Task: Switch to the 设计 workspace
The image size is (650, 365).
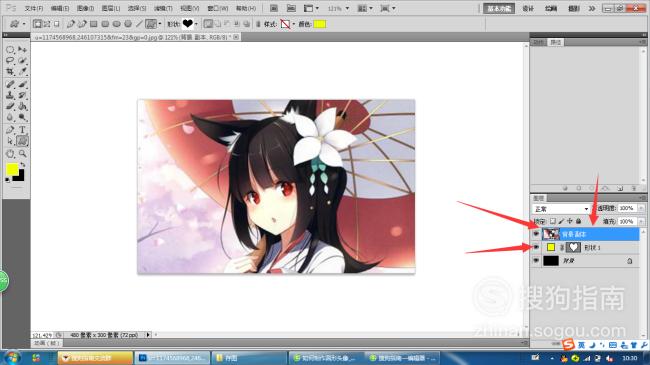Action: [528, 8]
